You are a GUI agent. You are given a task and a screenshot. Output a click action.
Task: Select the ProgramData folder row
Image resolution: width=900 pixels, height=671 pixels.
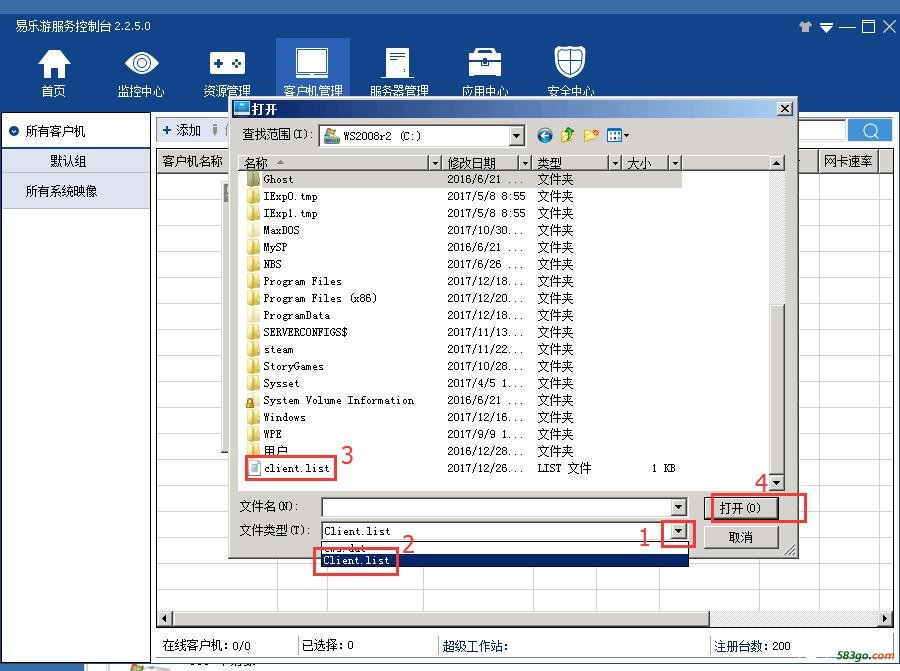[460, 315]
